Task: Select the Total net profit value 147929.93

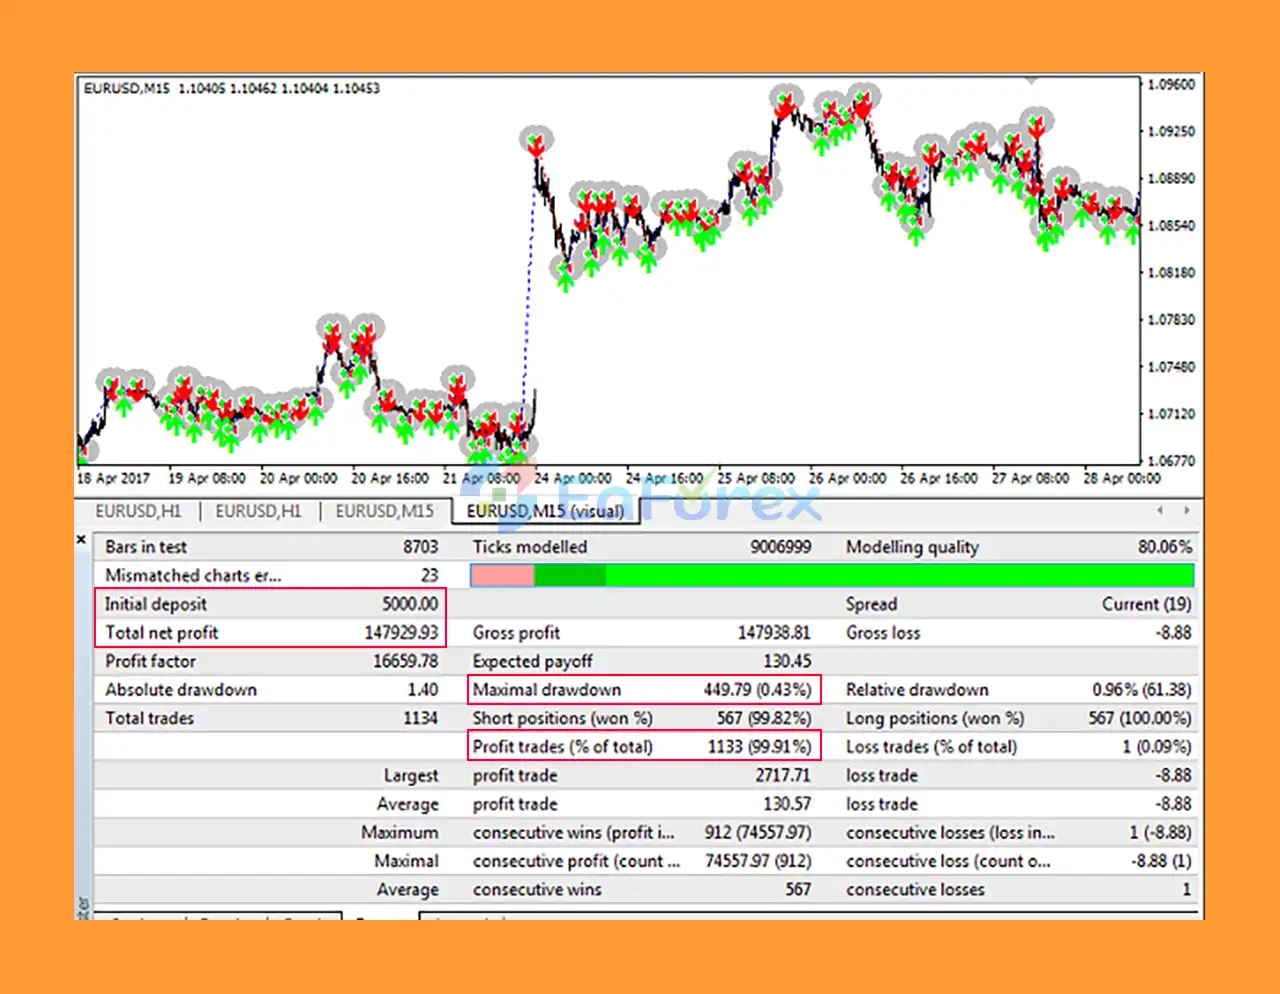Action: click(x=404, y=632)
